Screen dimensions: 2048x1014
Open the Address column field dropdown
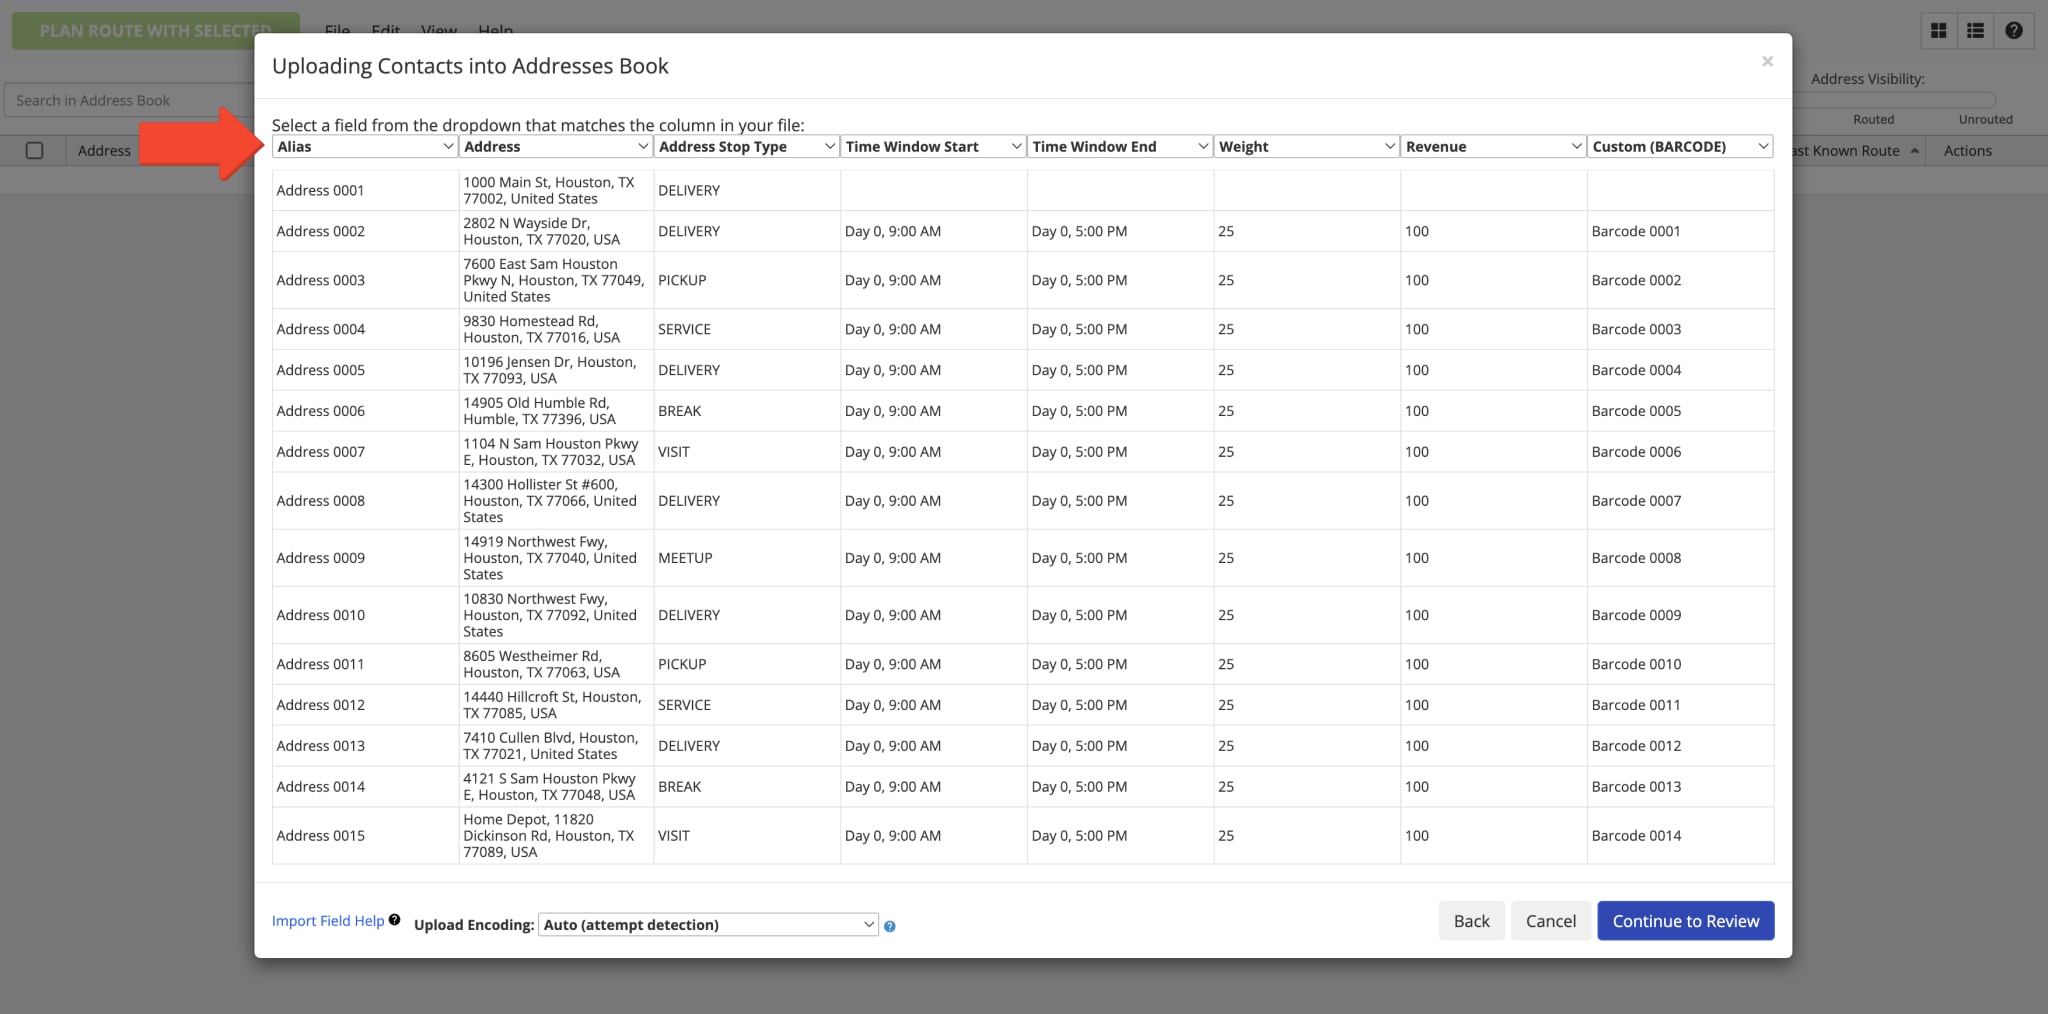pyautogui.click(x=556, y=146)
